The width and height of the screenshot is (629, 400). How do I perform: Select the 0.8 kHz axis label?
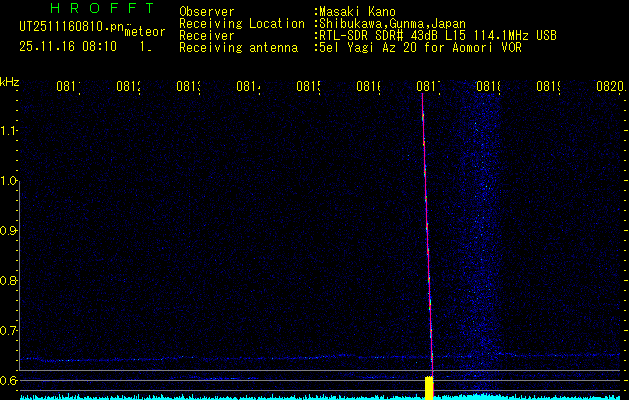10,281
